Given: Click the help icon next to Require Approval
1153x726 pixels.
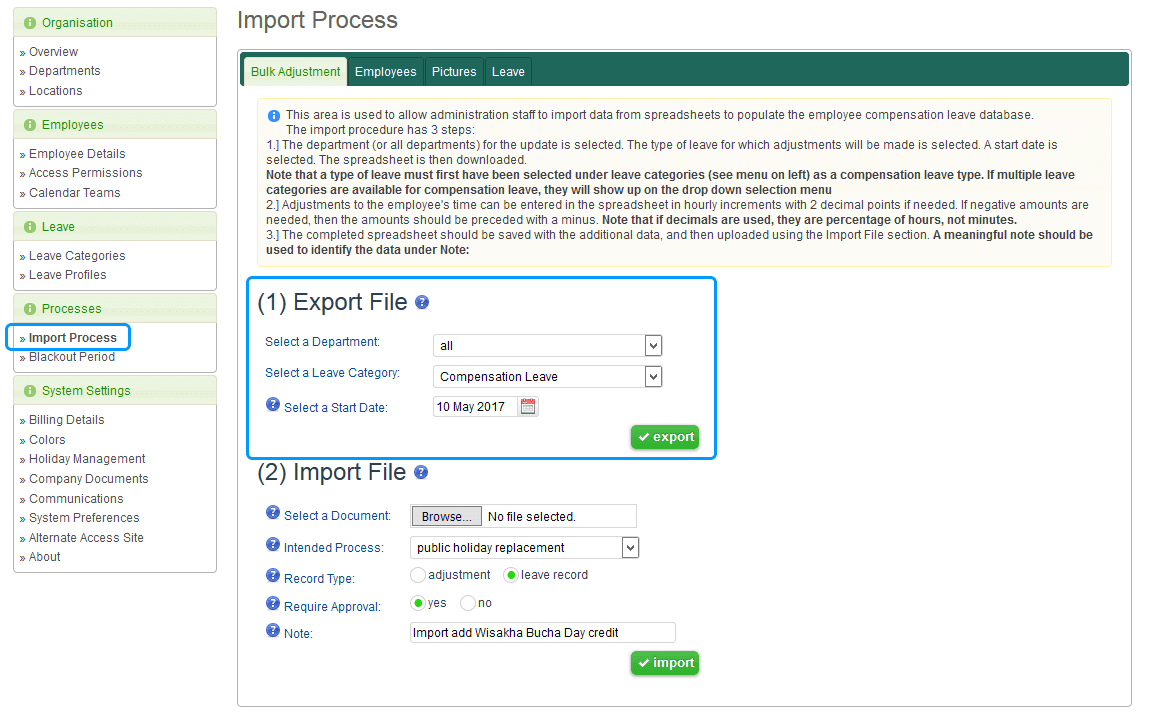Looking at the screenshot, I should coord(273,603).
